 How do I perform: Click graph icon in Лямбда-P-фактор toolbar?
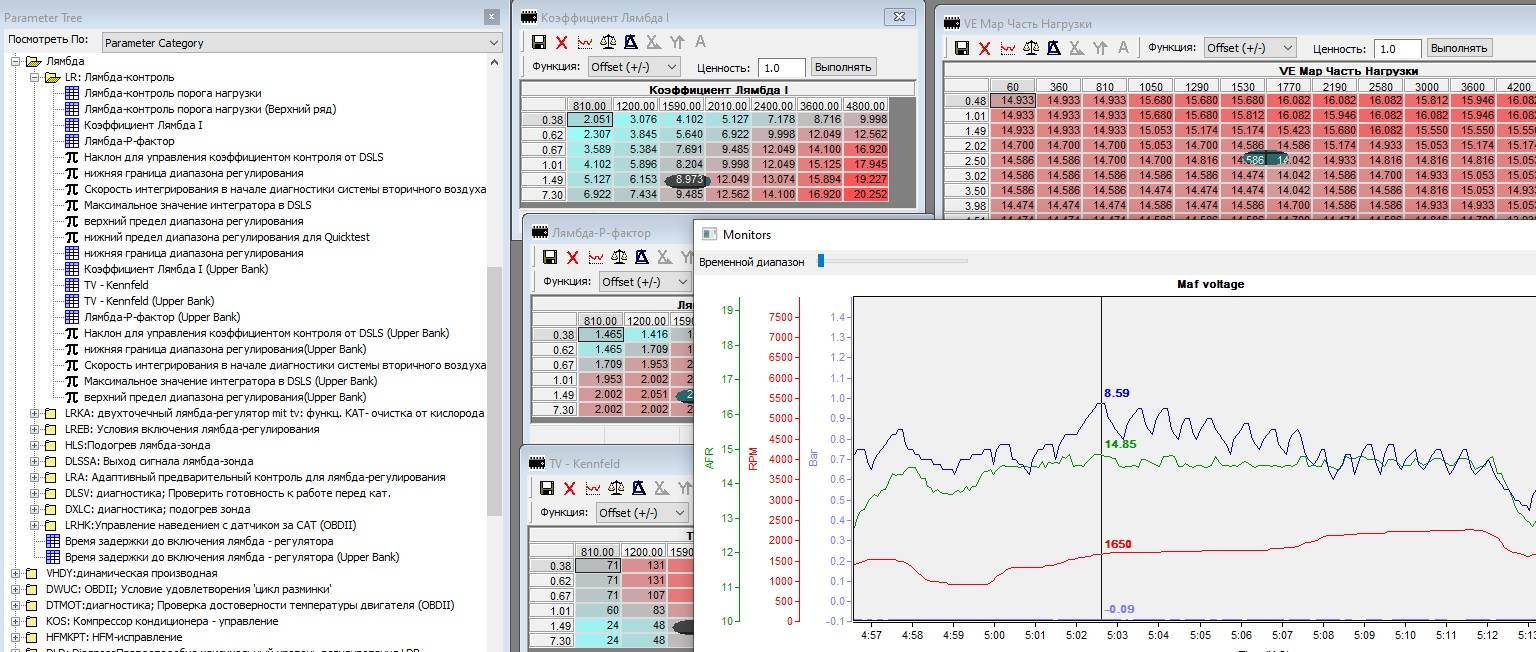click(595, 257)
